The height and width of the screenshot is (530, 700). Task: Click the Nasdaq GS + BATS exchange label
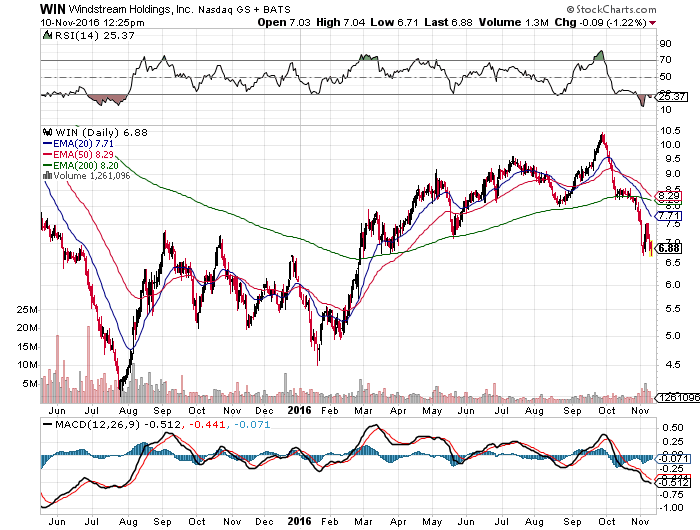(244, 9)
